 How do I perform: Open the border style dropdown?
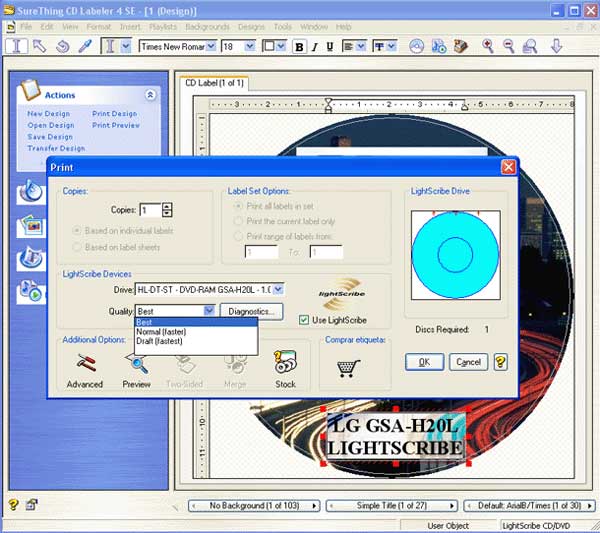point(281,47)
